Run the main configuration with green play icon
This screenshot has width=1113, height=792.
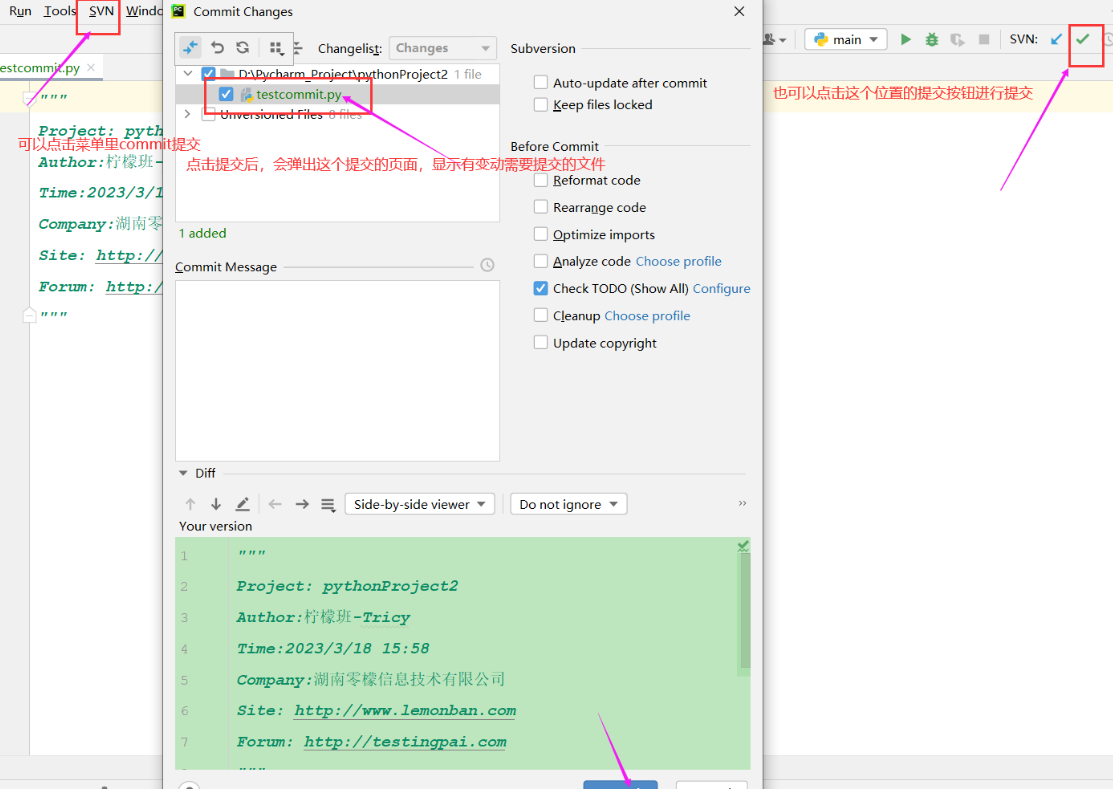[905, 39]
